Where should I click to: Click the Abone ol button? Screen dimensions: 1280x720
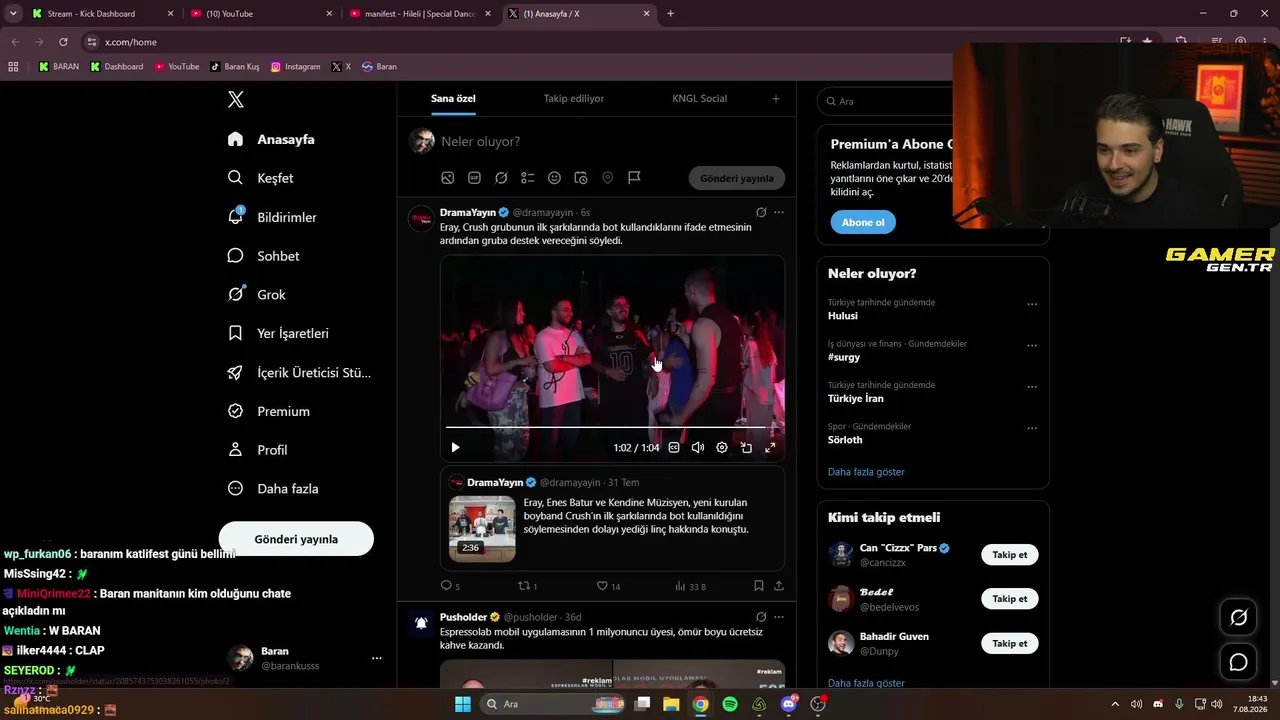tap(863, 222)
